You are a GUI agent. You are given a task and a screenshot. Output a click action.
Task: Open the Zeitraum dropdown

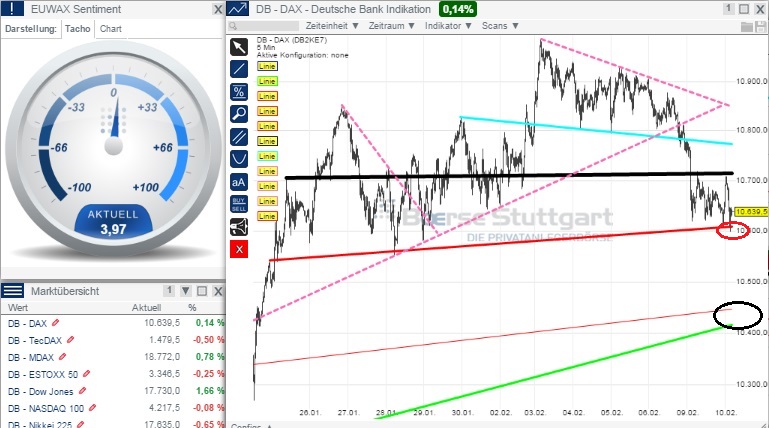(391, 26)
